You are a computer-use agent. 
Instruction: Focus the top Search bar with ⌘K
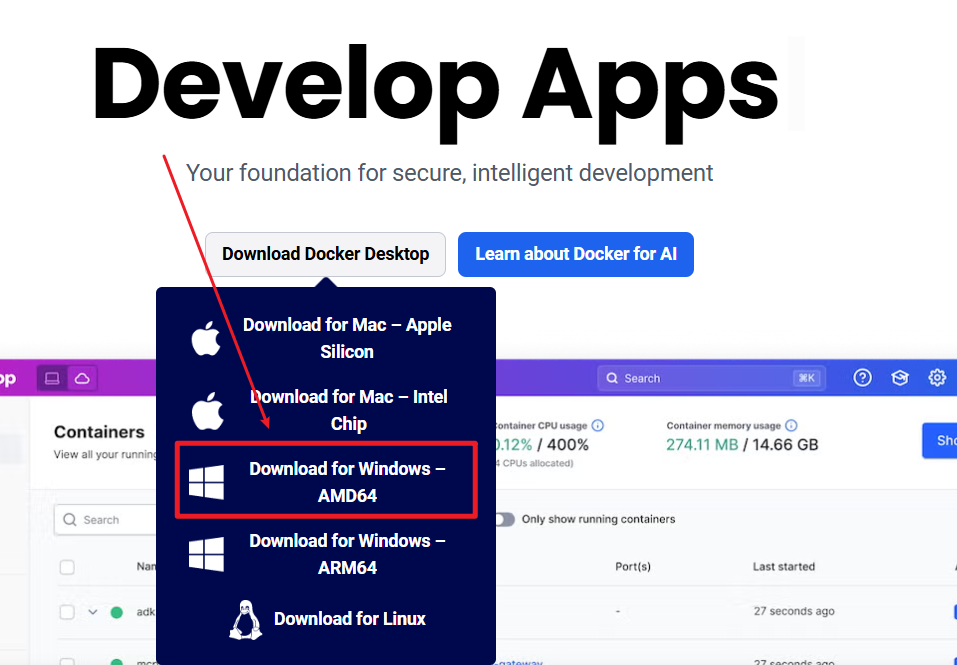712,378
